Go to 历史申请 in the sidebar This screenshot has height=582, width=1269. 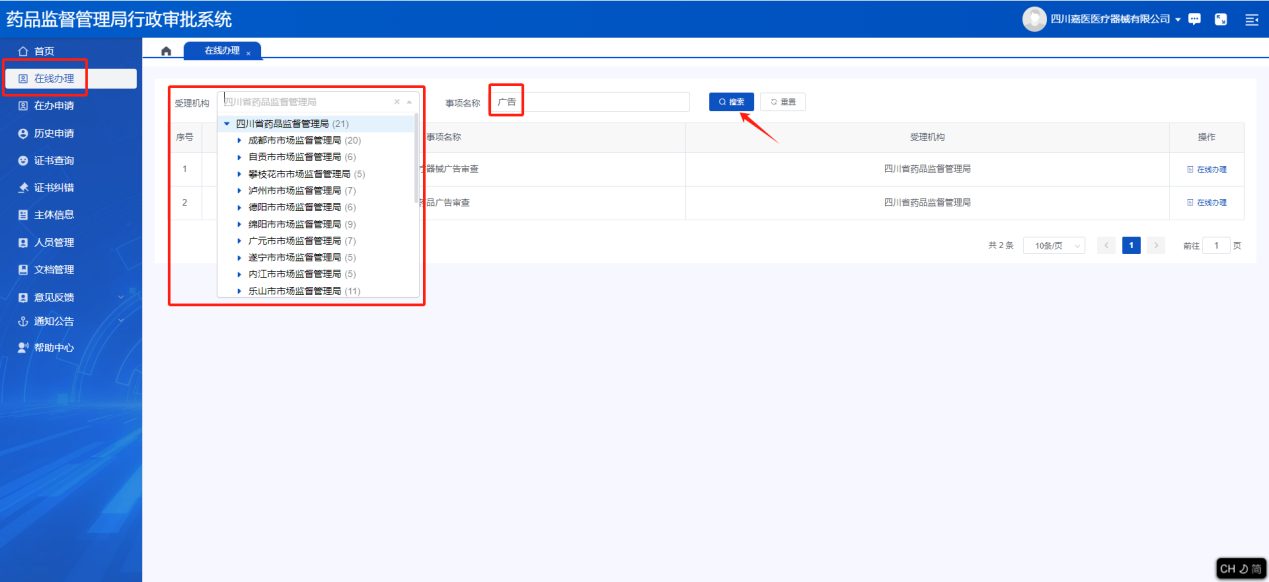pos(53,133)
